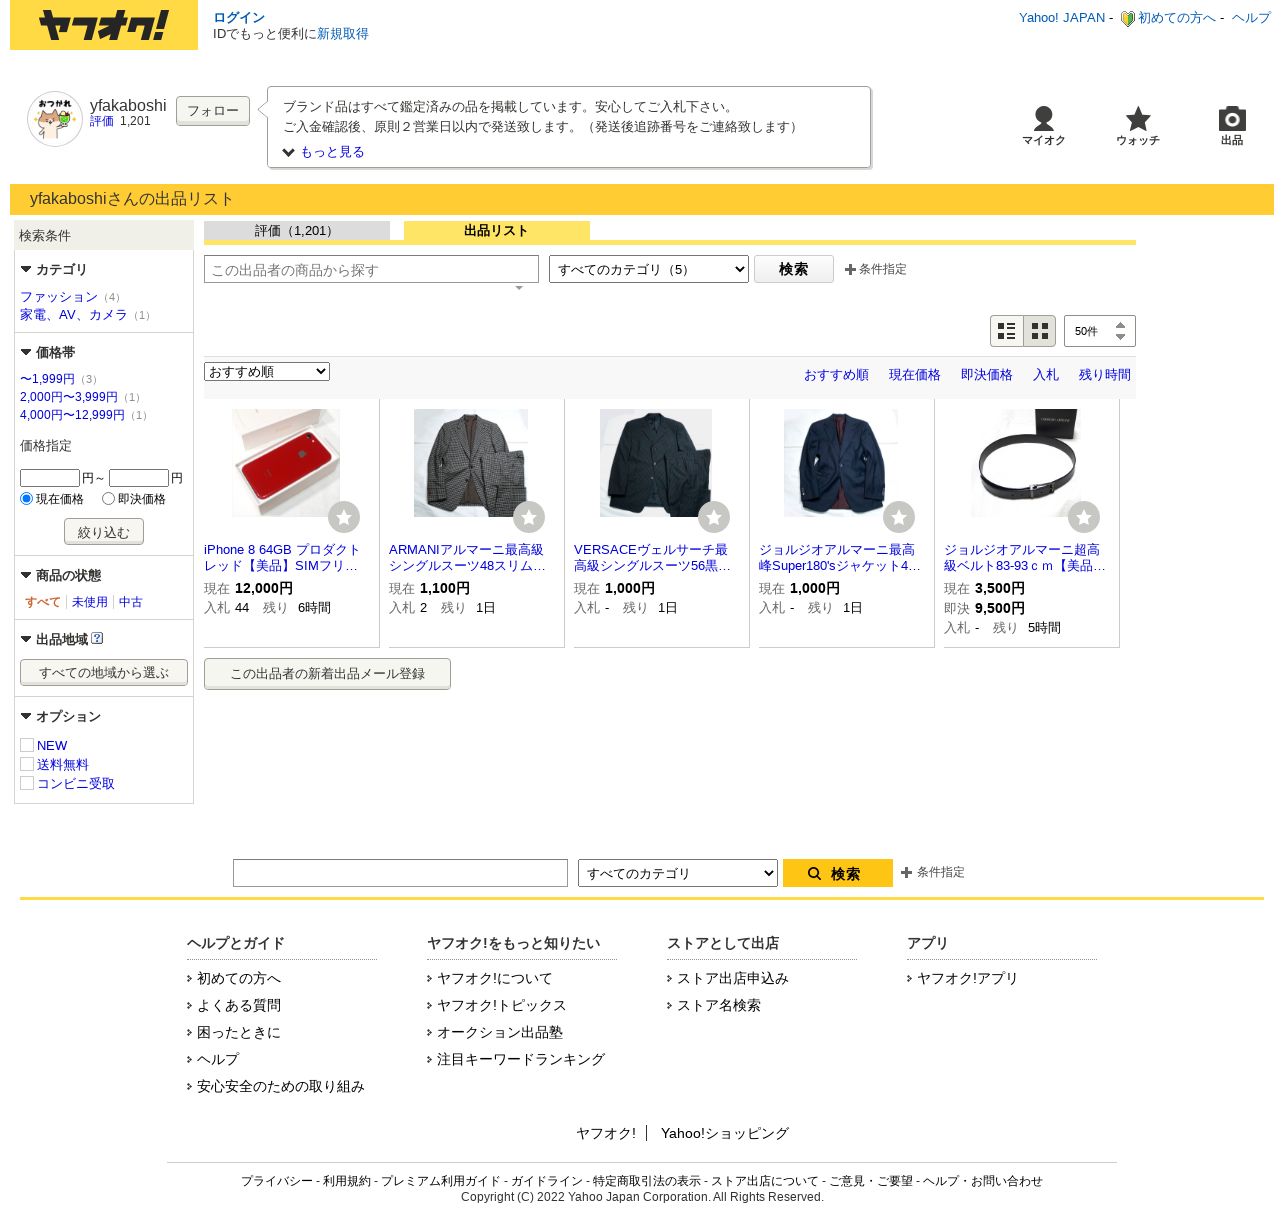Select the 即決価格 radio button
1284x1225 pixels.
point(108,498)
